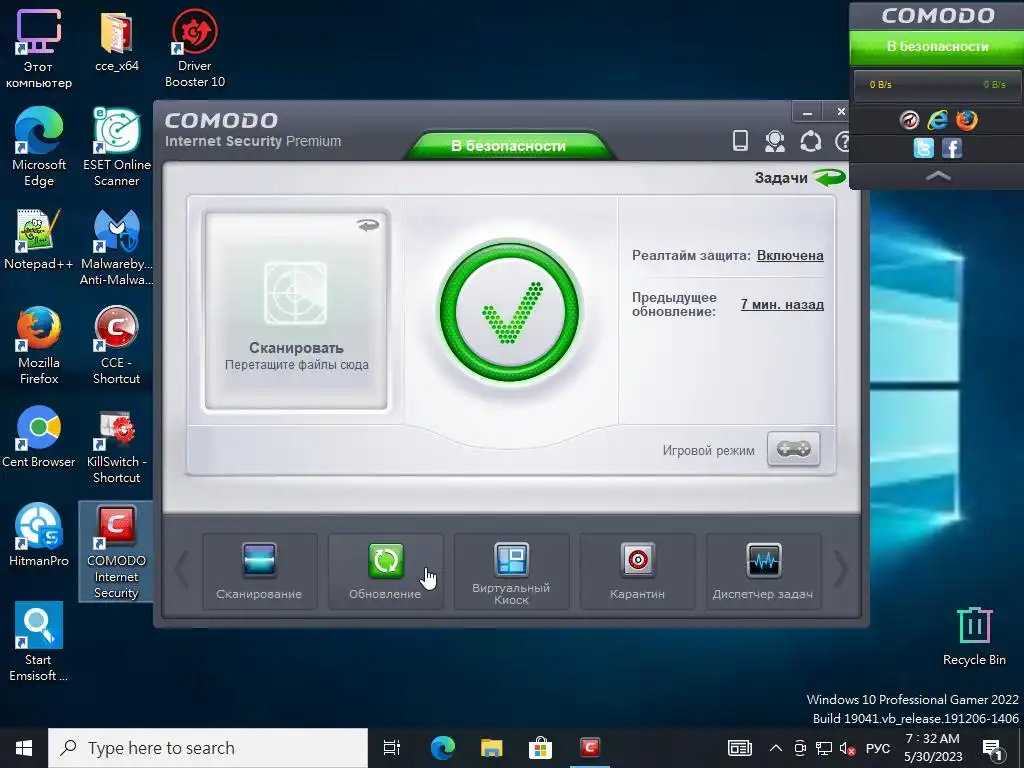
Task: Show hidden tray icons chevron
Action: [x=775, y=748]
